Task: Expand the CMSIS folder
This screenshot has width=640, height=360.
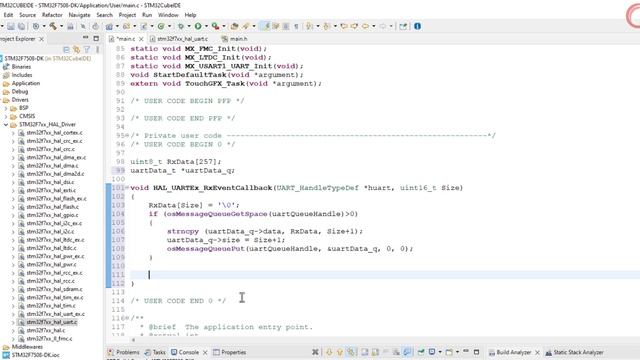Action: (x=6, y=116)
